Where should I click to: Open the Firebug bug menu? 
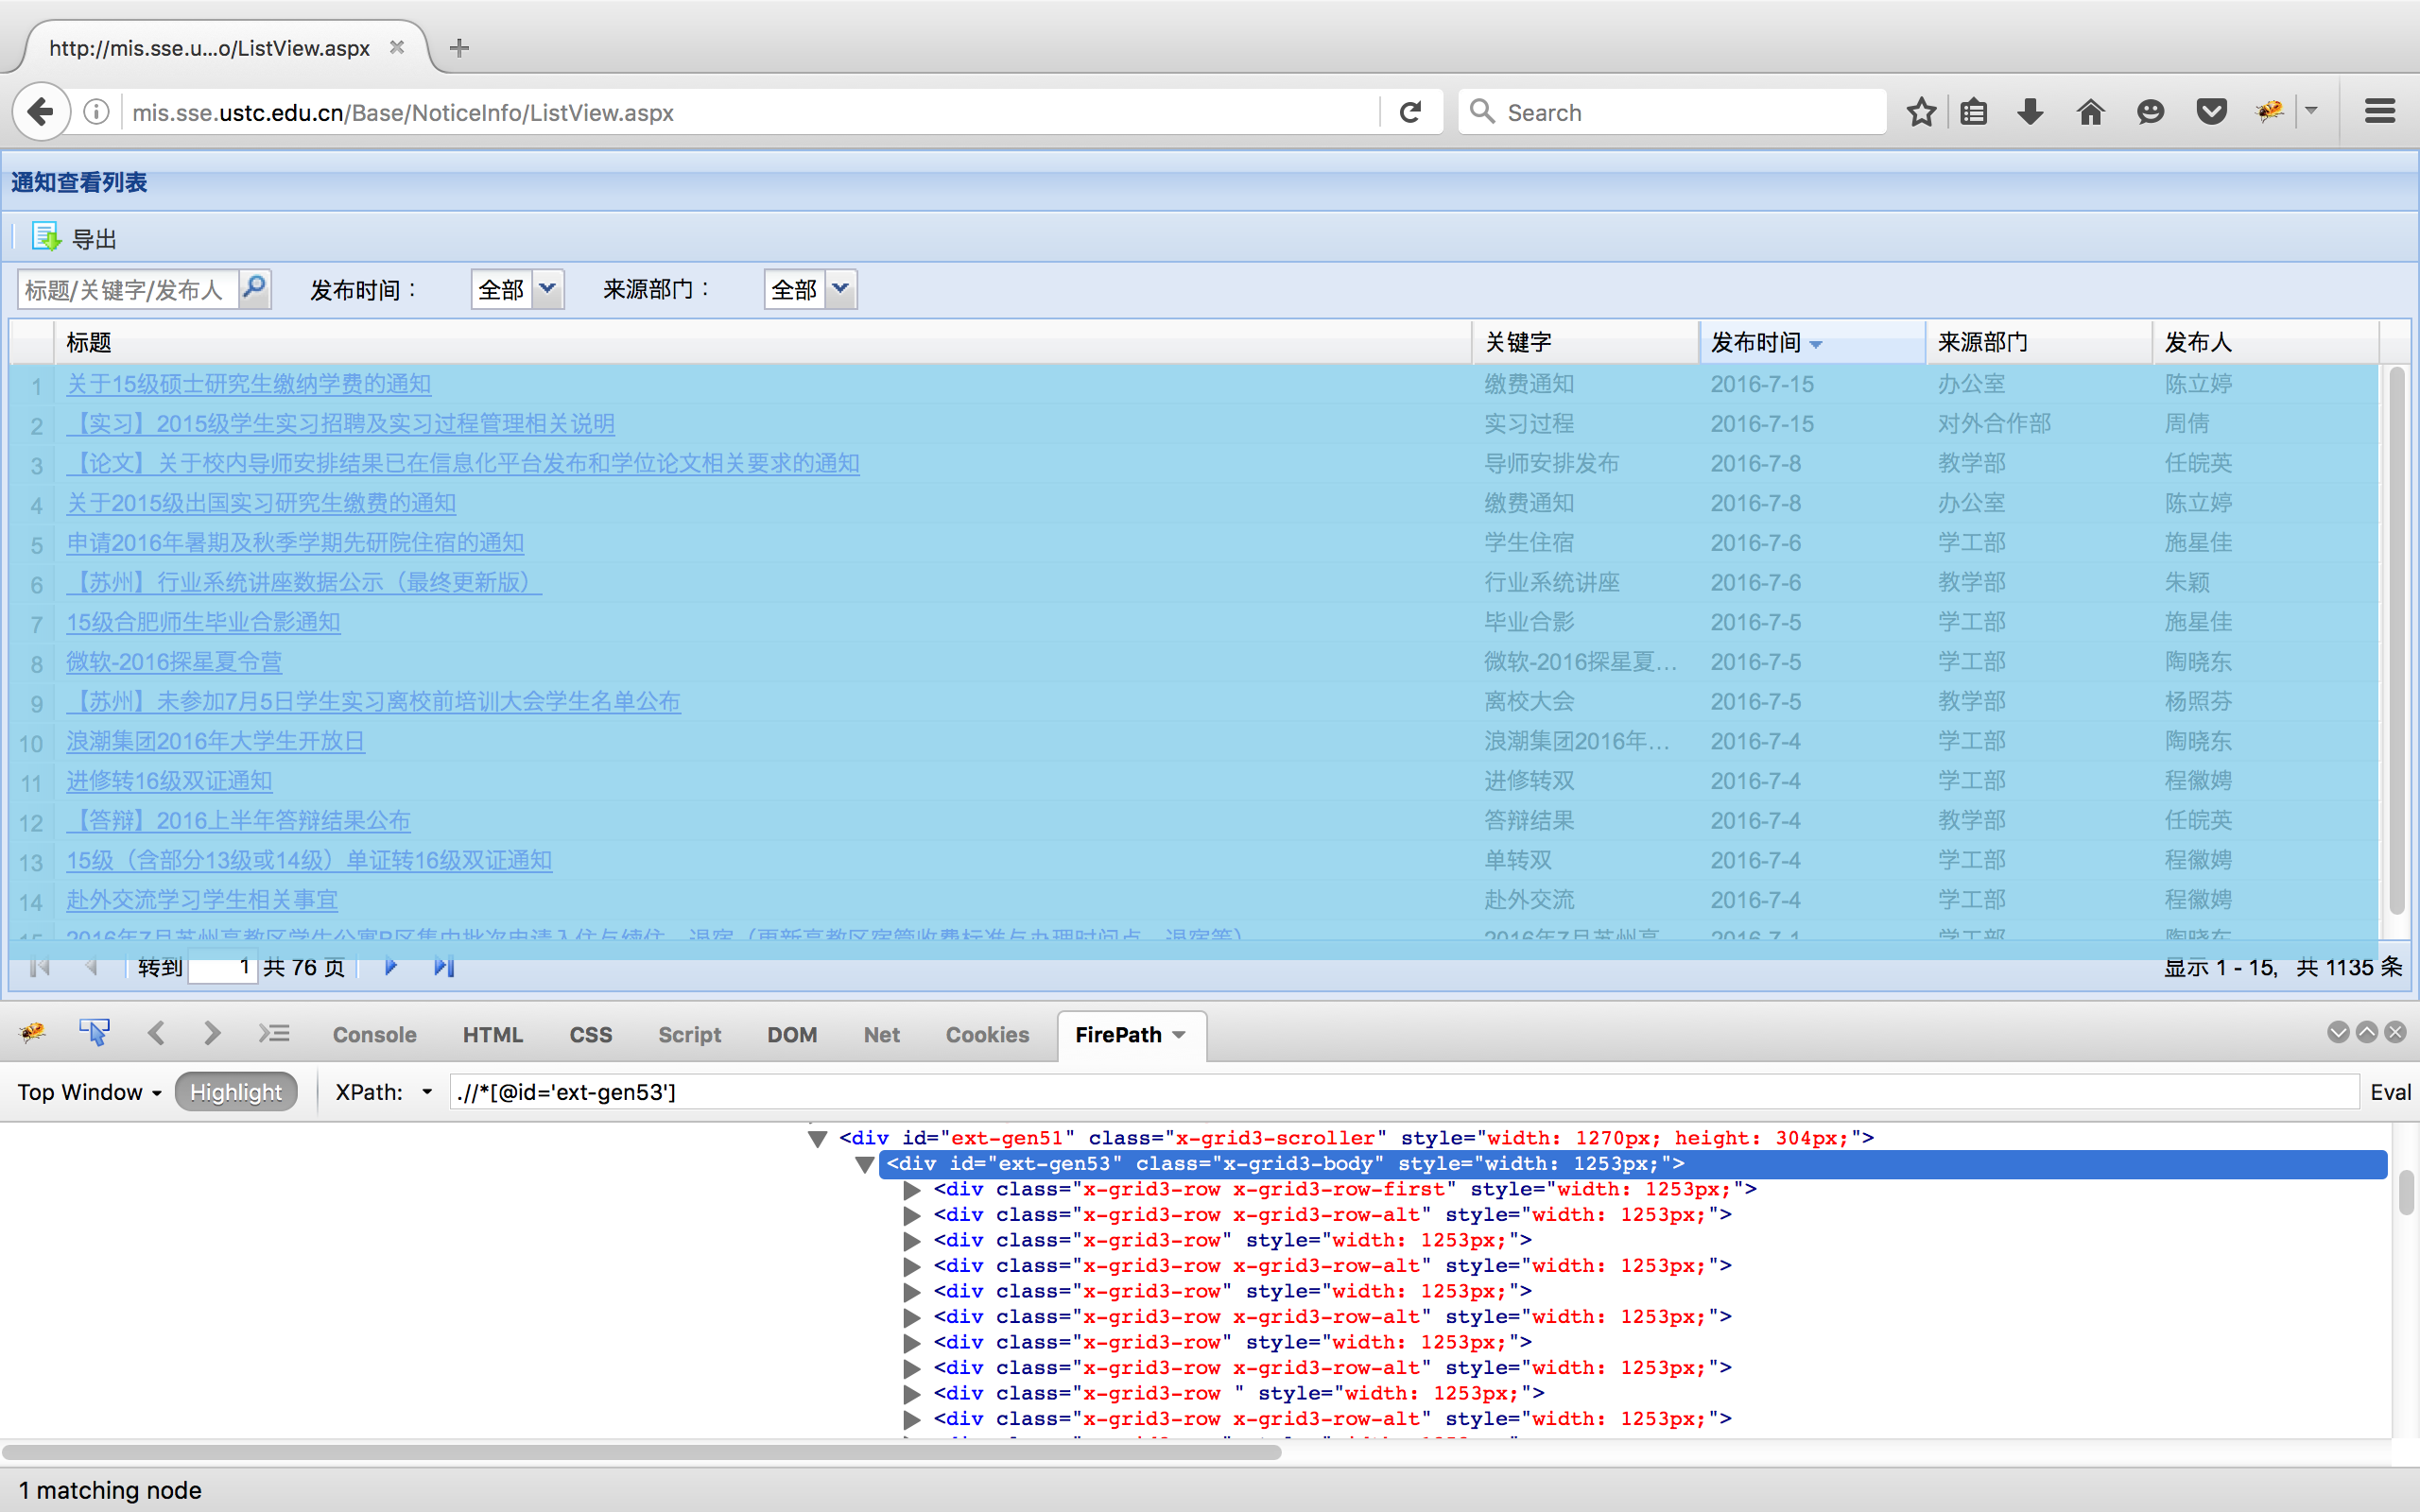31,1034
